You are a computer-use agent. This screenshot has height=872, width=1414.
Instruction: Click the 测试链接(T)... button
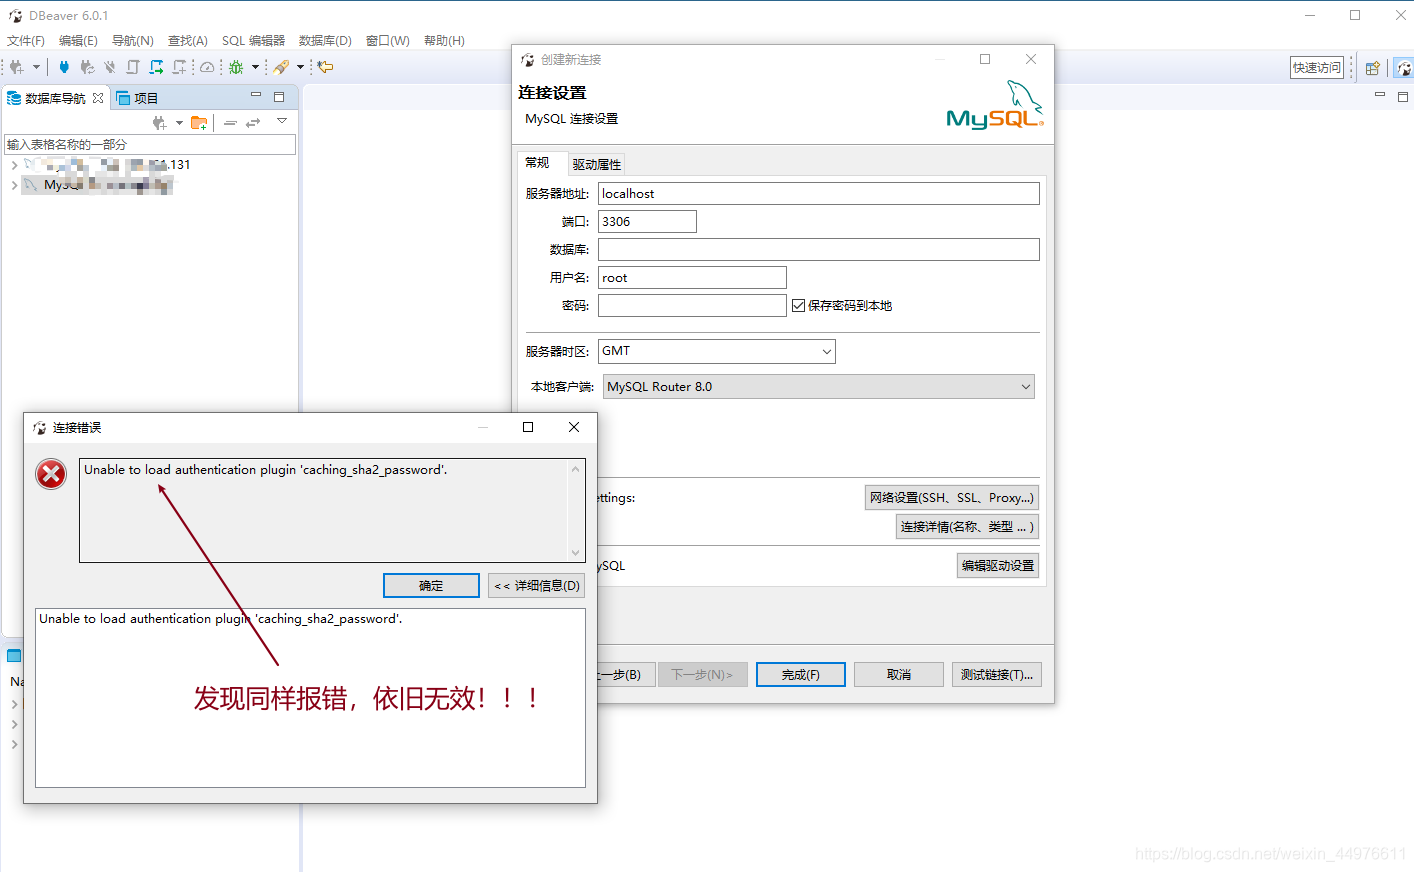click(997, 675)
